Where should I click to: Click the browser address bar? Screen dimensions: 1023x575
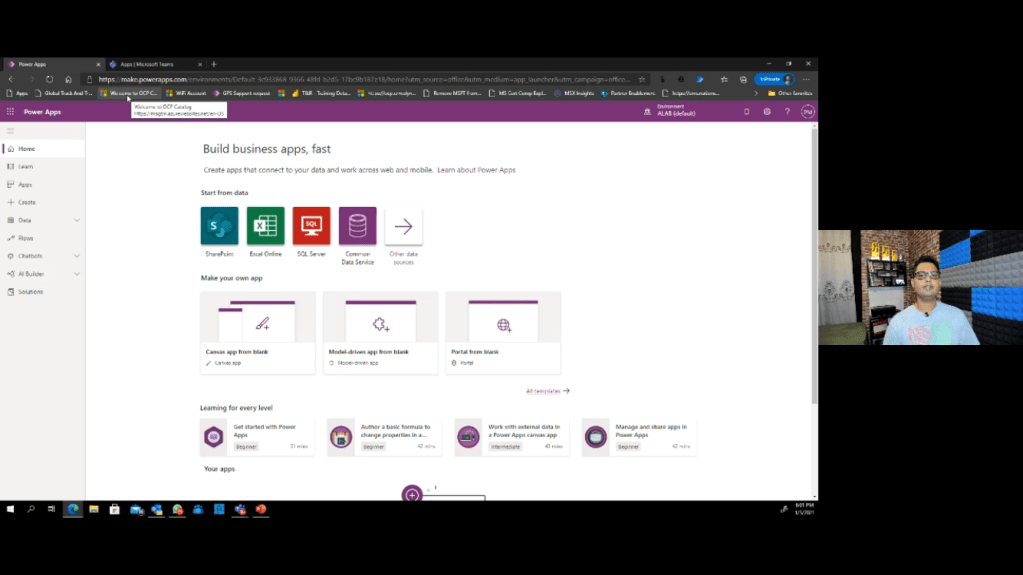pos(360,79)
